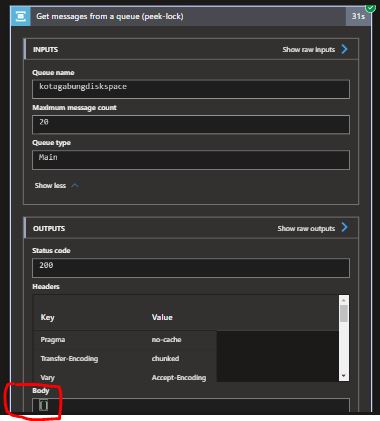Open the Get messages from a queue header
This screenshot has height=421, width=380.
[x=191, y=16]
